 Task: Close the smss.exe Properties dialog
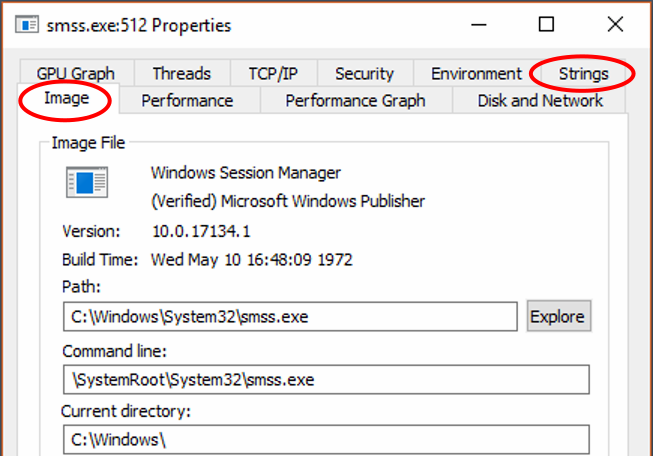(x=615, y=24)
